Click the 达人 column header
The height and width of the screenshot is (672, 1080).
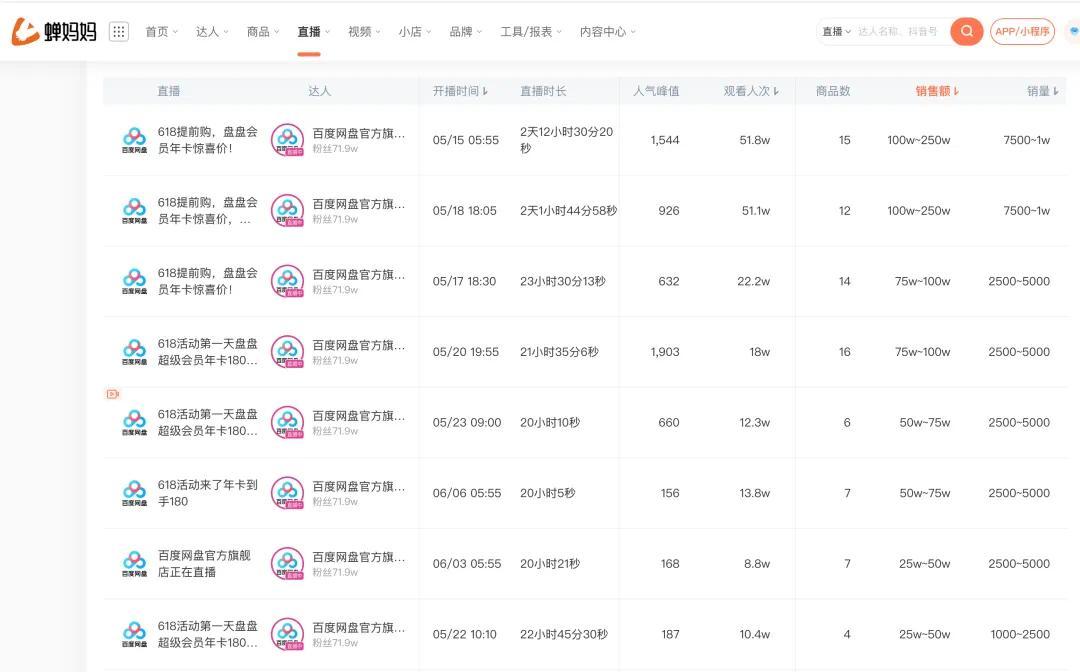pos(319,91)
